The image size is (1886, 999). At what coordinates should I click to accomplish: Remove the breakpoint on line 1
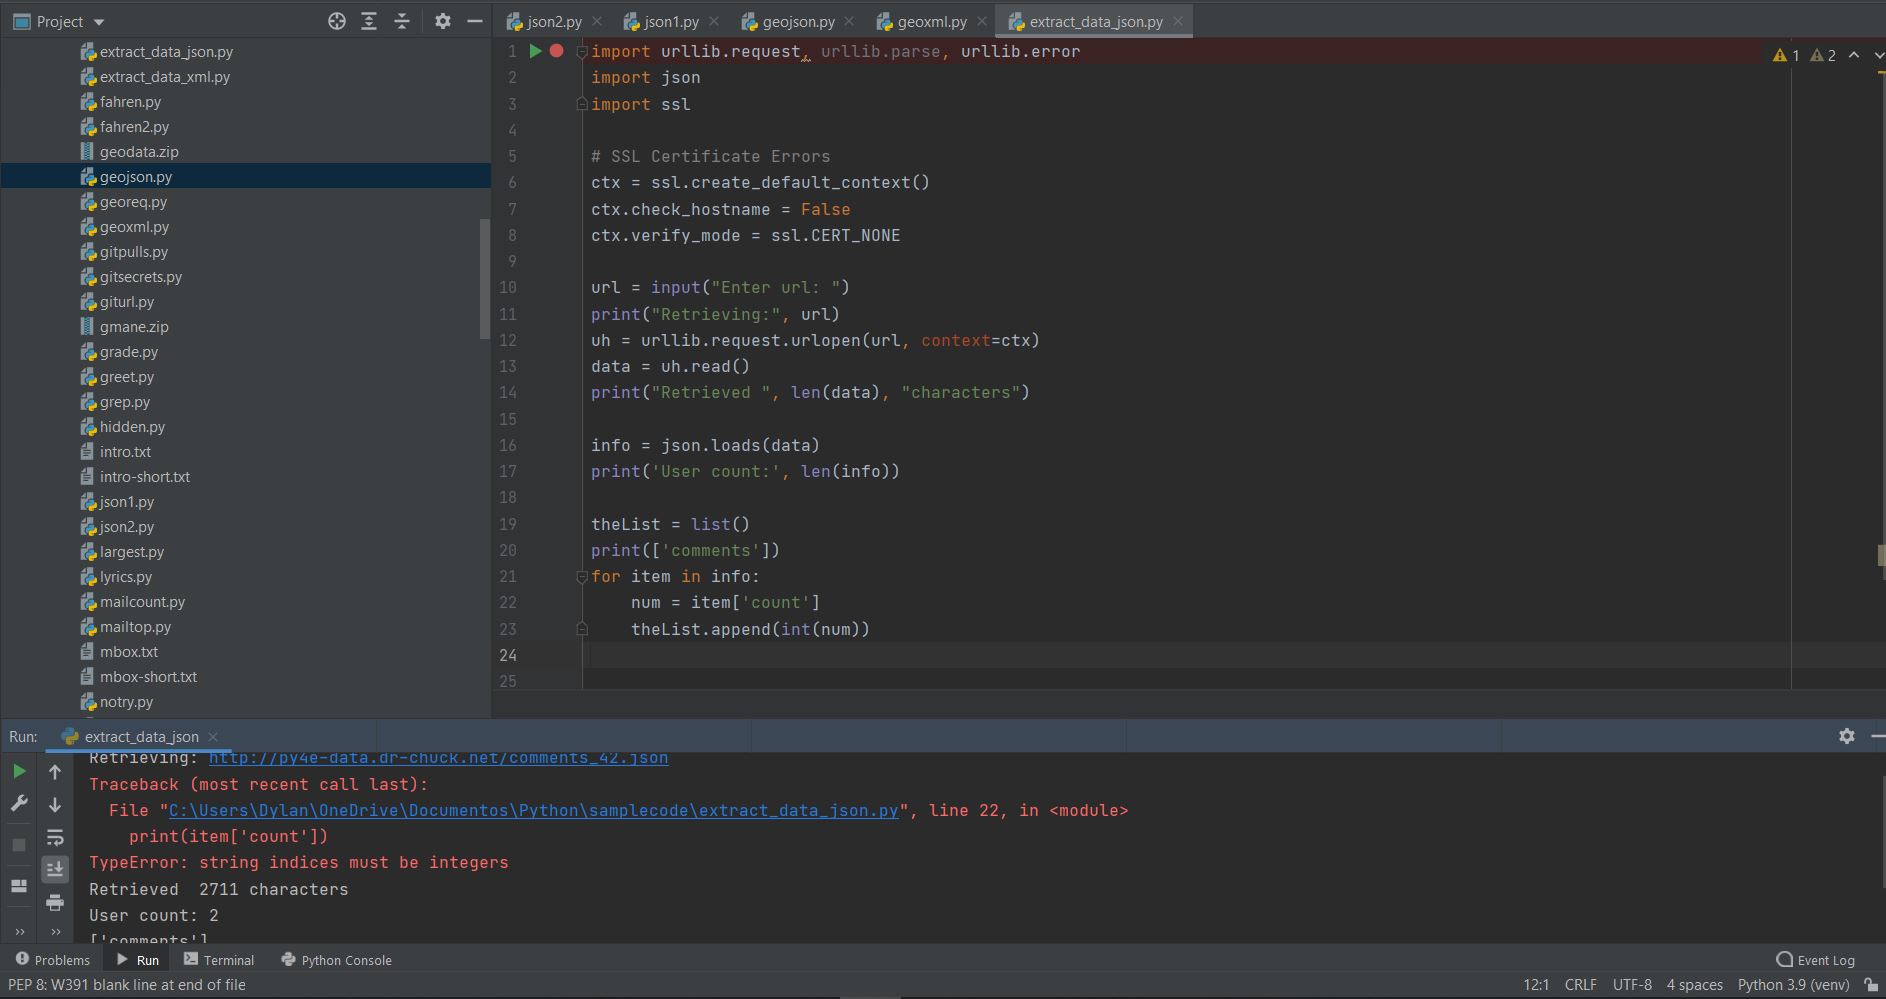point(557,51)
